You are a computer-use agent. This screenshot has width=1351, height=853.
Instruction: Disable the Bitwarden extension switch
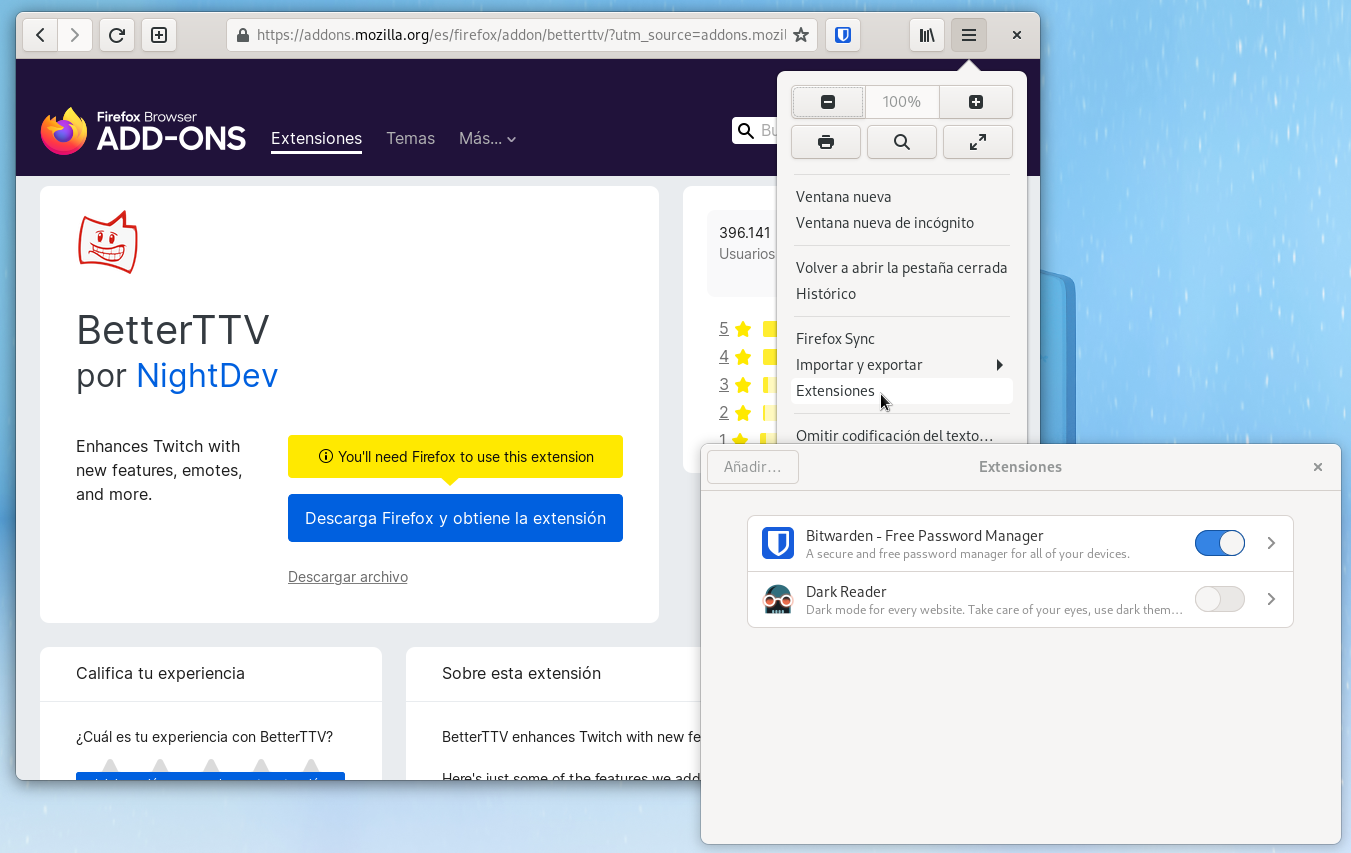point(1220,542)
